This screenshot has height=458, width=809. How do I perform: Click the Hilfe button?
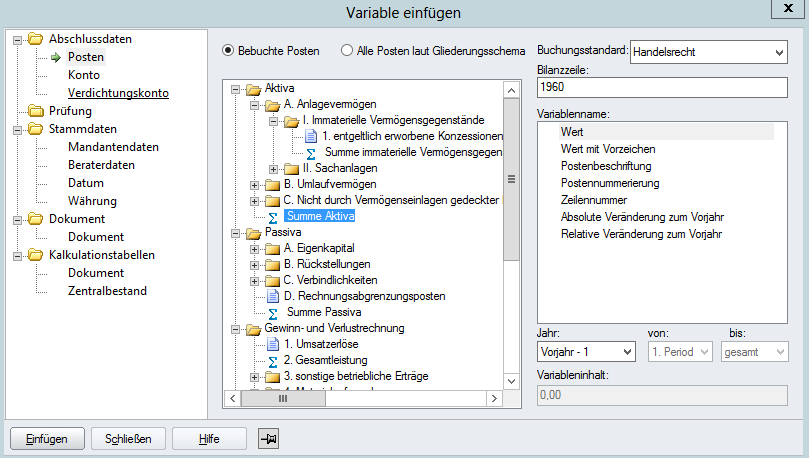click(x=209, y=439)
